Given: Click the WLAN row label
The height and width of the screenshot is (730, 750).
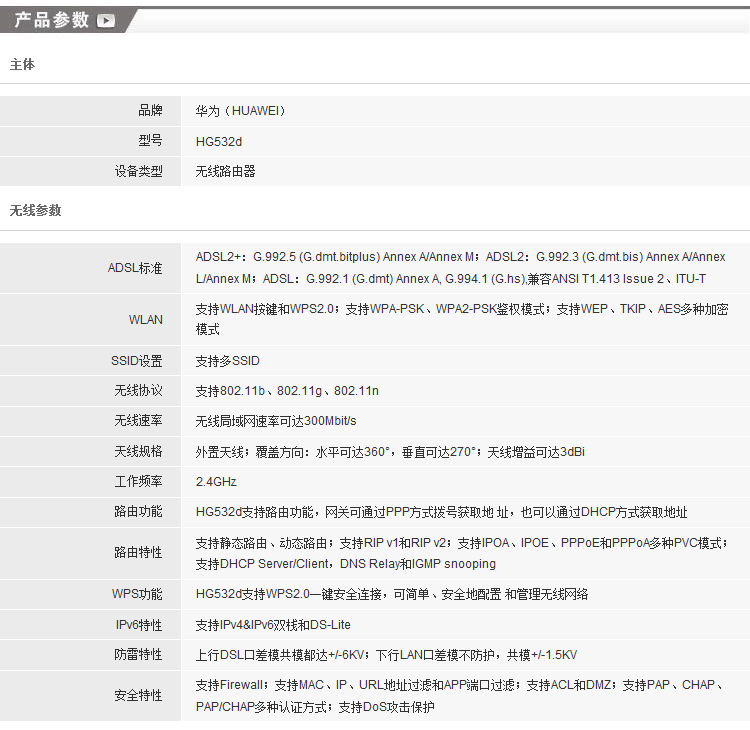Looking at the screenshot, I should (145, 320).
